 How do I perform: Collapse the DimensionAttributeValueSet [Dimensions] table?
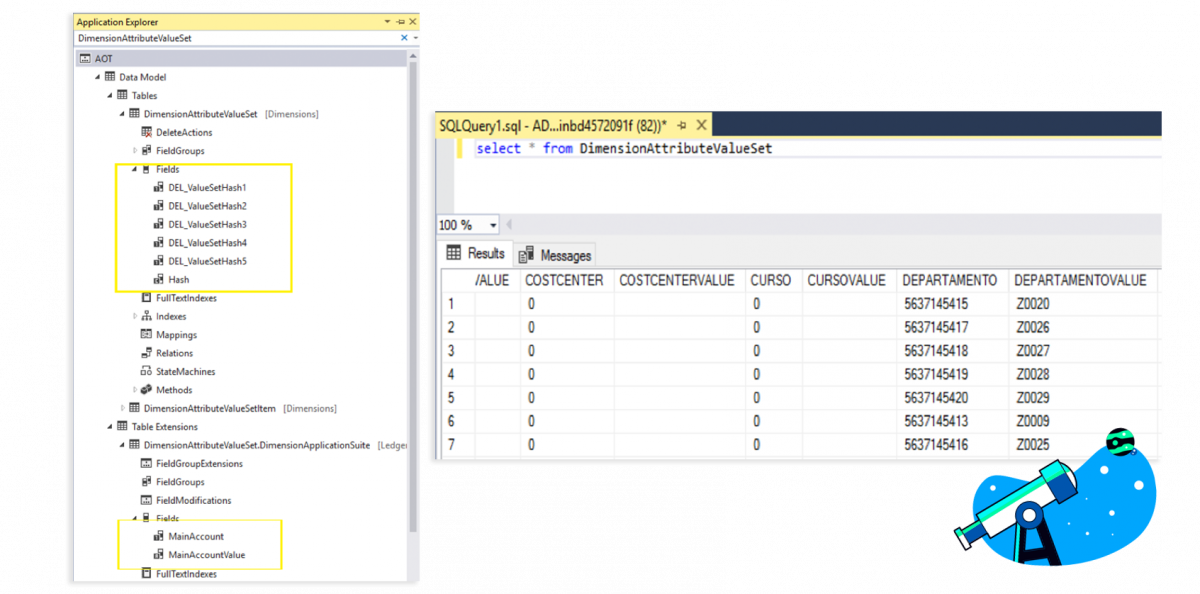tap(122, 114)
